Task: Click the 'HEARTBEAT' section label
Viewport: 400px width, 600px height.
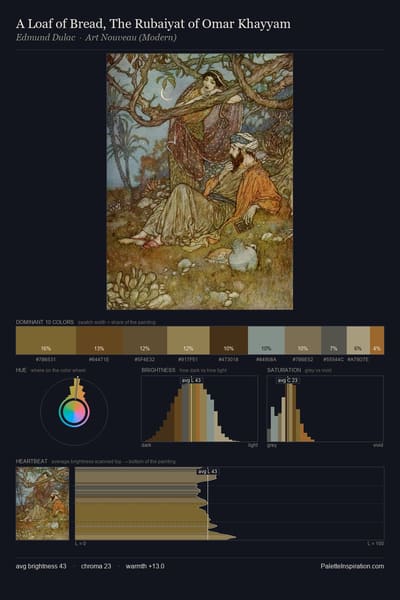Action: (x=32, y=461)
